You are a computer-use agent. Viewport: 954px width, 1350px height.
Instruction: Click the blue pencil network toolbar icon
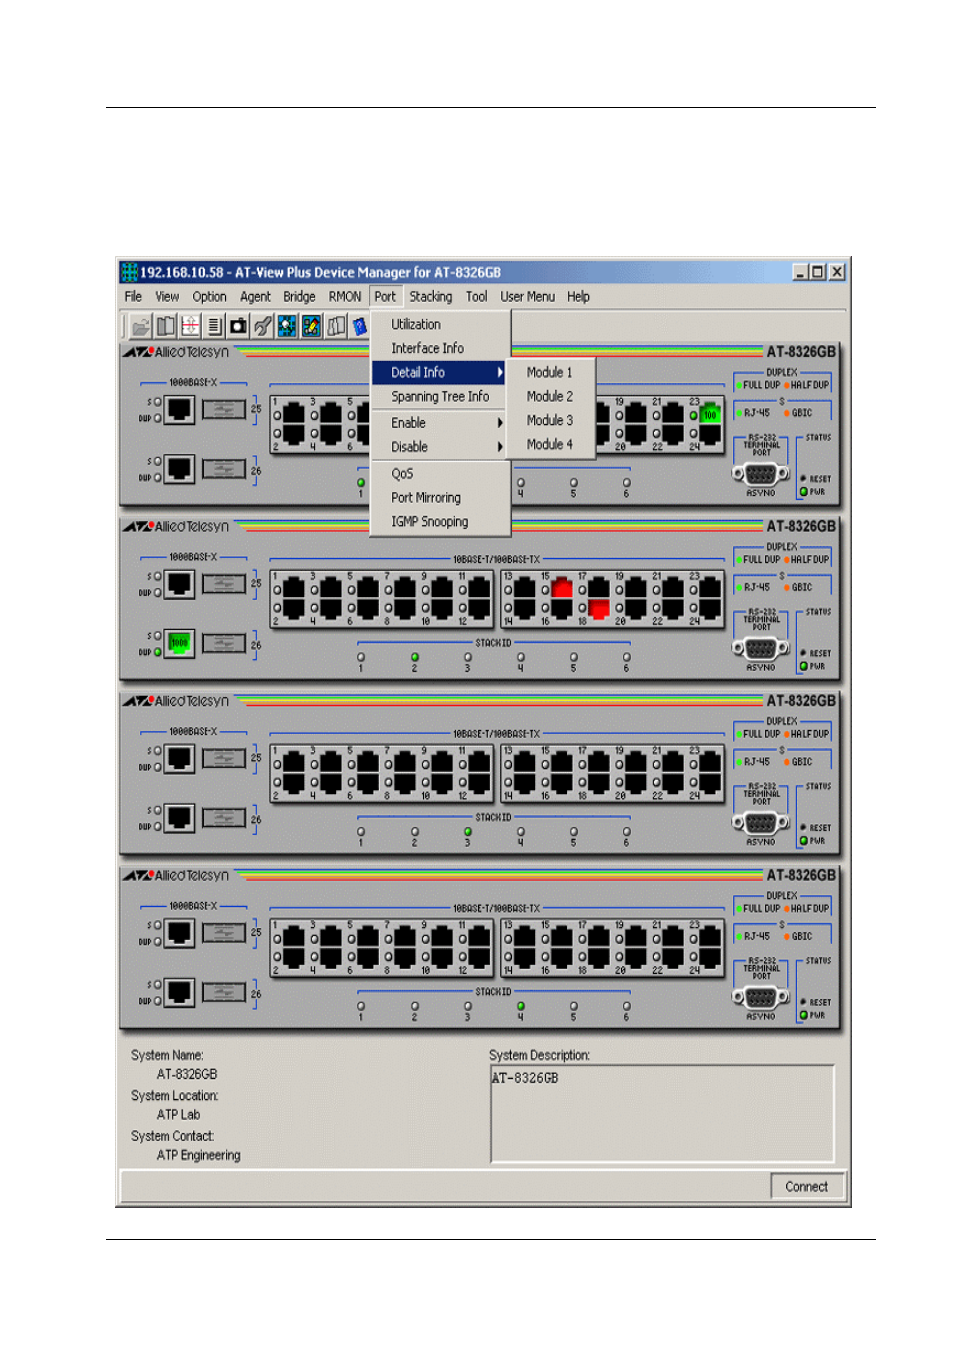[x=311, y=326]
